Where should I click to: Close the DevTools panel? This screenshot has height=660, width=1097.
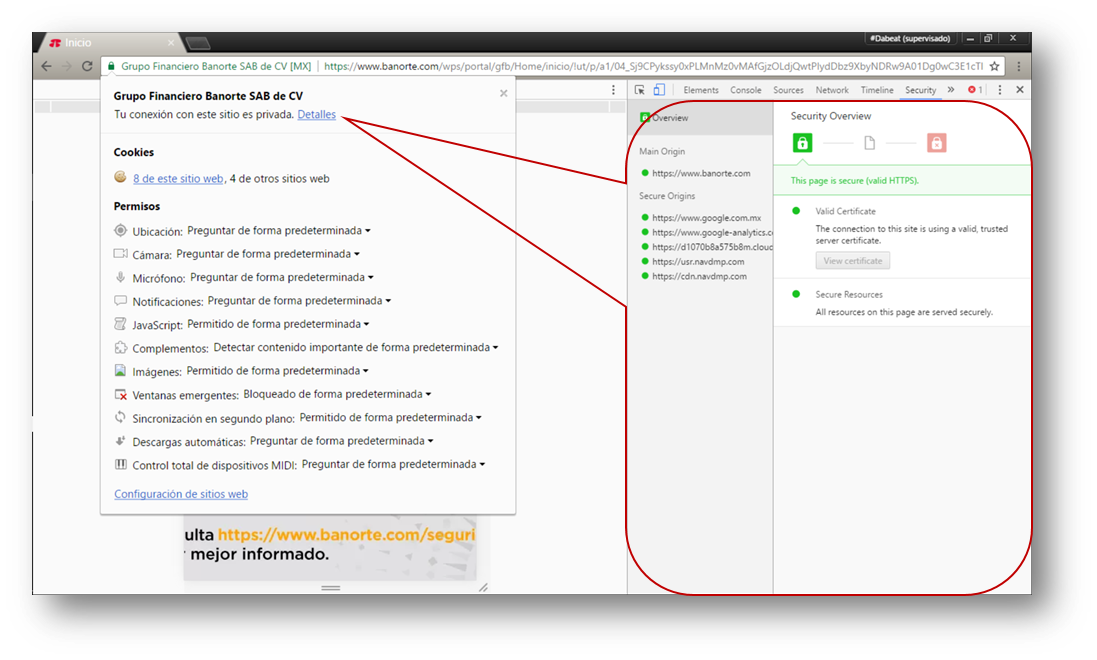[x=1020, y=90]
